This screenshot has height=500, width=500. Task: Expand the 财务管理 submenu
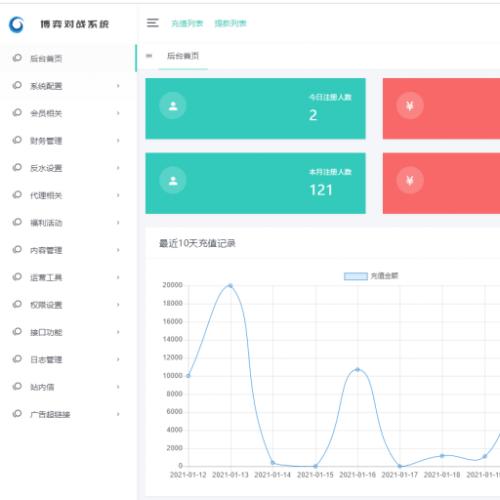point(68,141)
